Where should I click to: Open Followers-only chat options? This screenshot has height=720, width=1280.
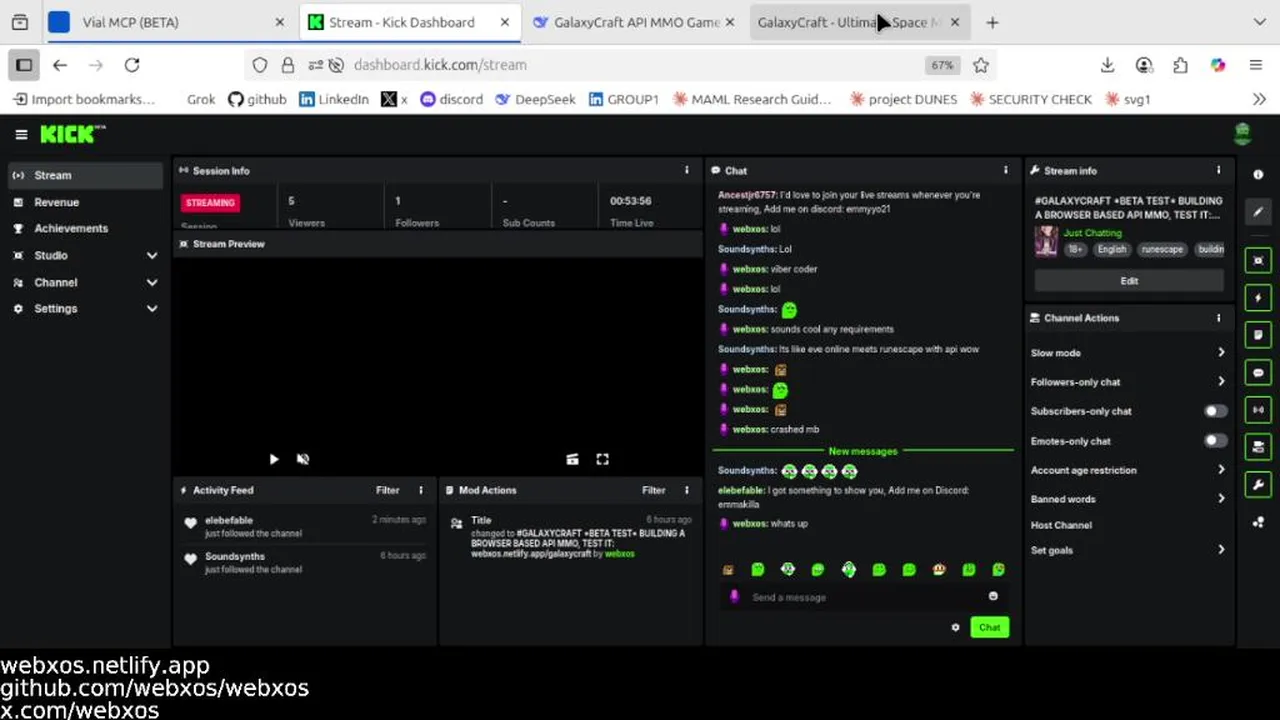click(x=1128, y=382)
